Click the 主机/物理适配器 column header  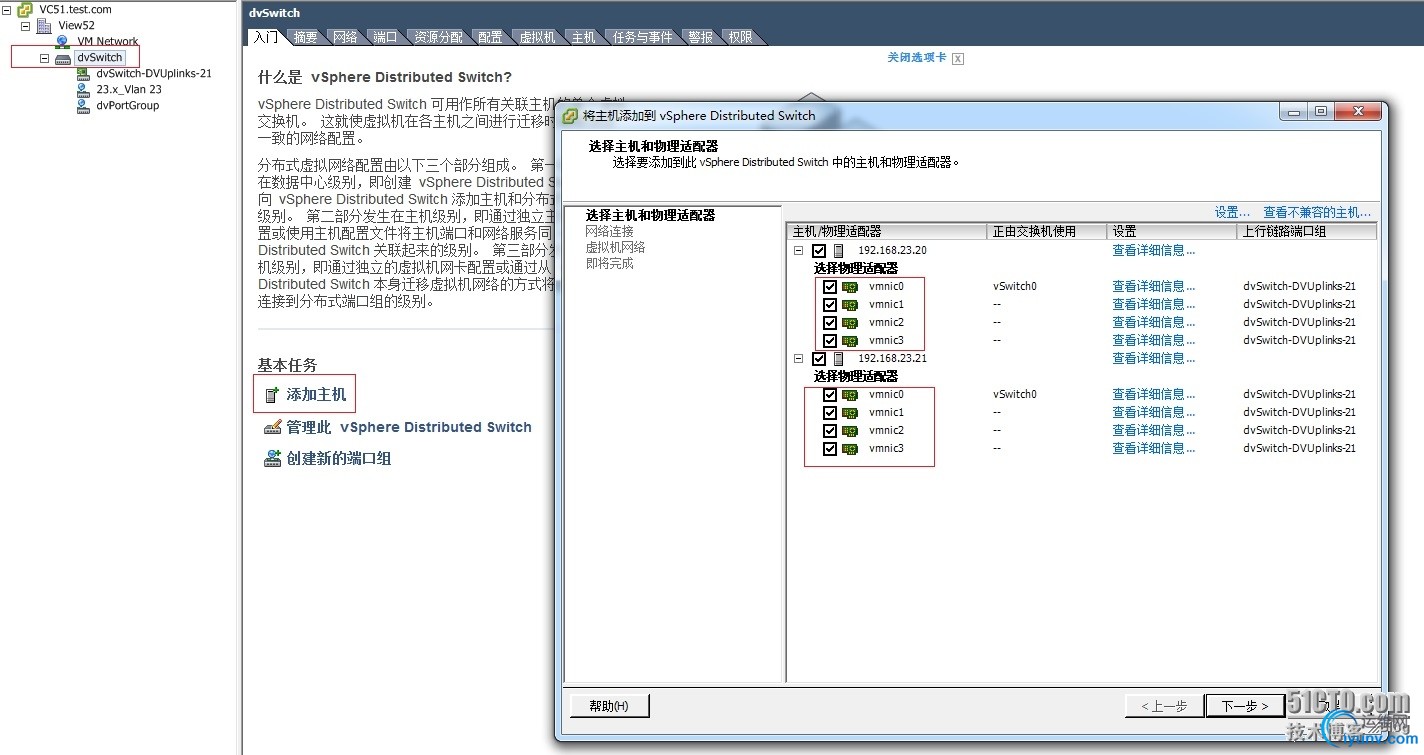coord(886,231)
